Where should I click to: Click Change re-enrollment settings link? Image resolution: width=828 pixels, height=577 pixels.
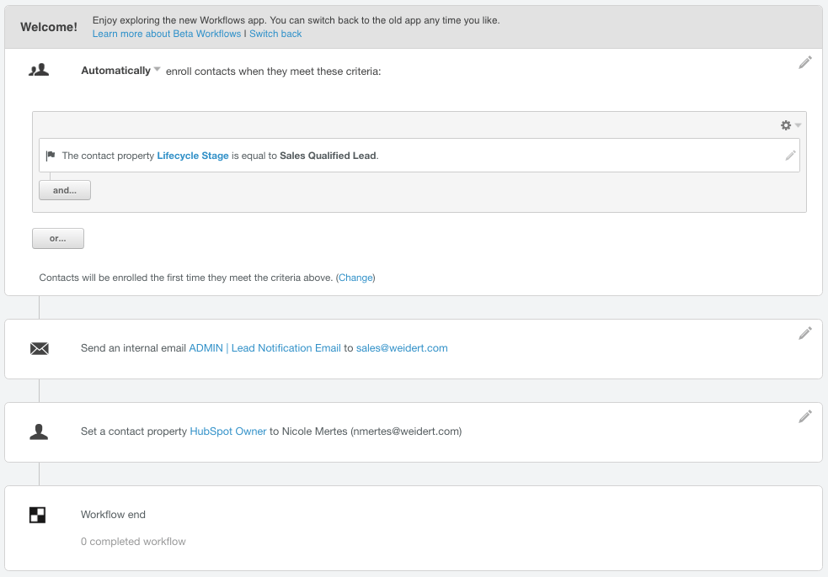click(355, 278)
